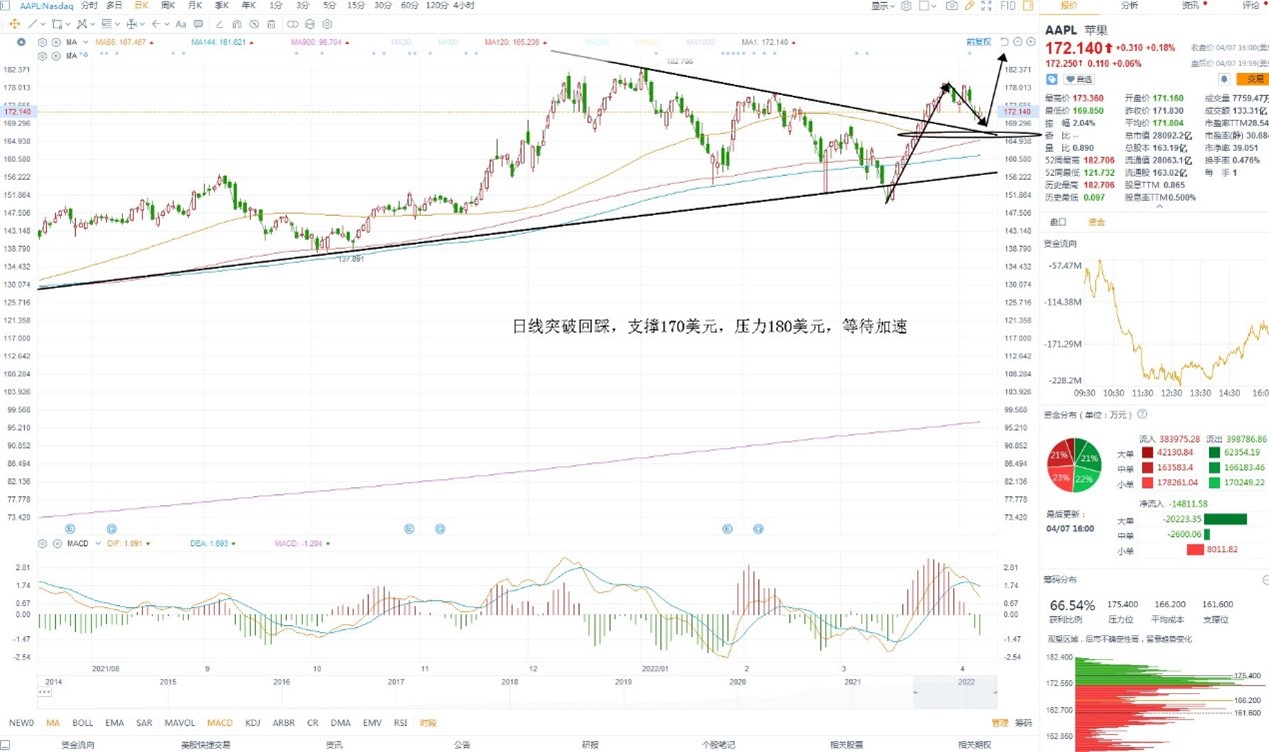Click the 前复权 adjustment link

pos(979,42)
